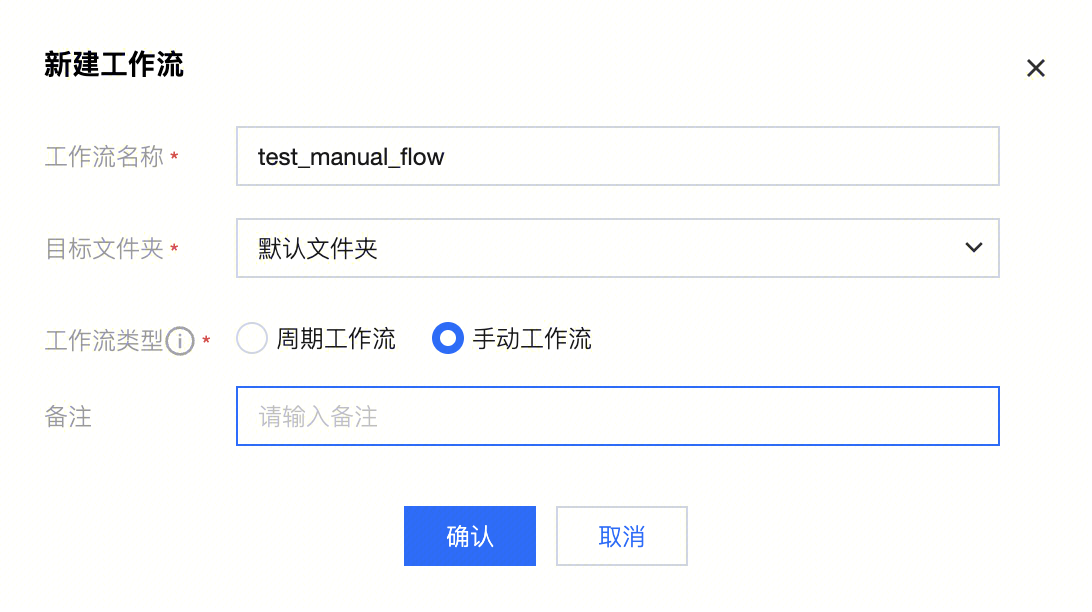Viewport: 1092px width, 612px height.
Task: Click the 备注 field label
Action: tap(68, 417)
